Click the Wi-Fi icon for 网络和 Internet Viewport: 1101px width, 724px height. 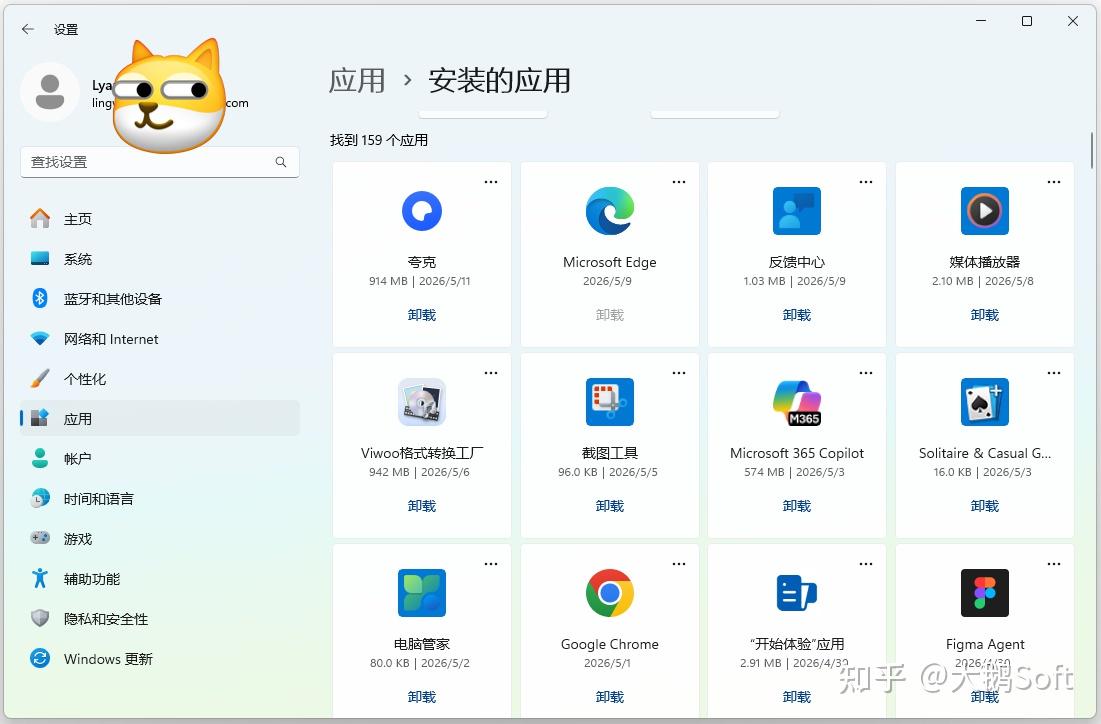(x=40, y=338)
